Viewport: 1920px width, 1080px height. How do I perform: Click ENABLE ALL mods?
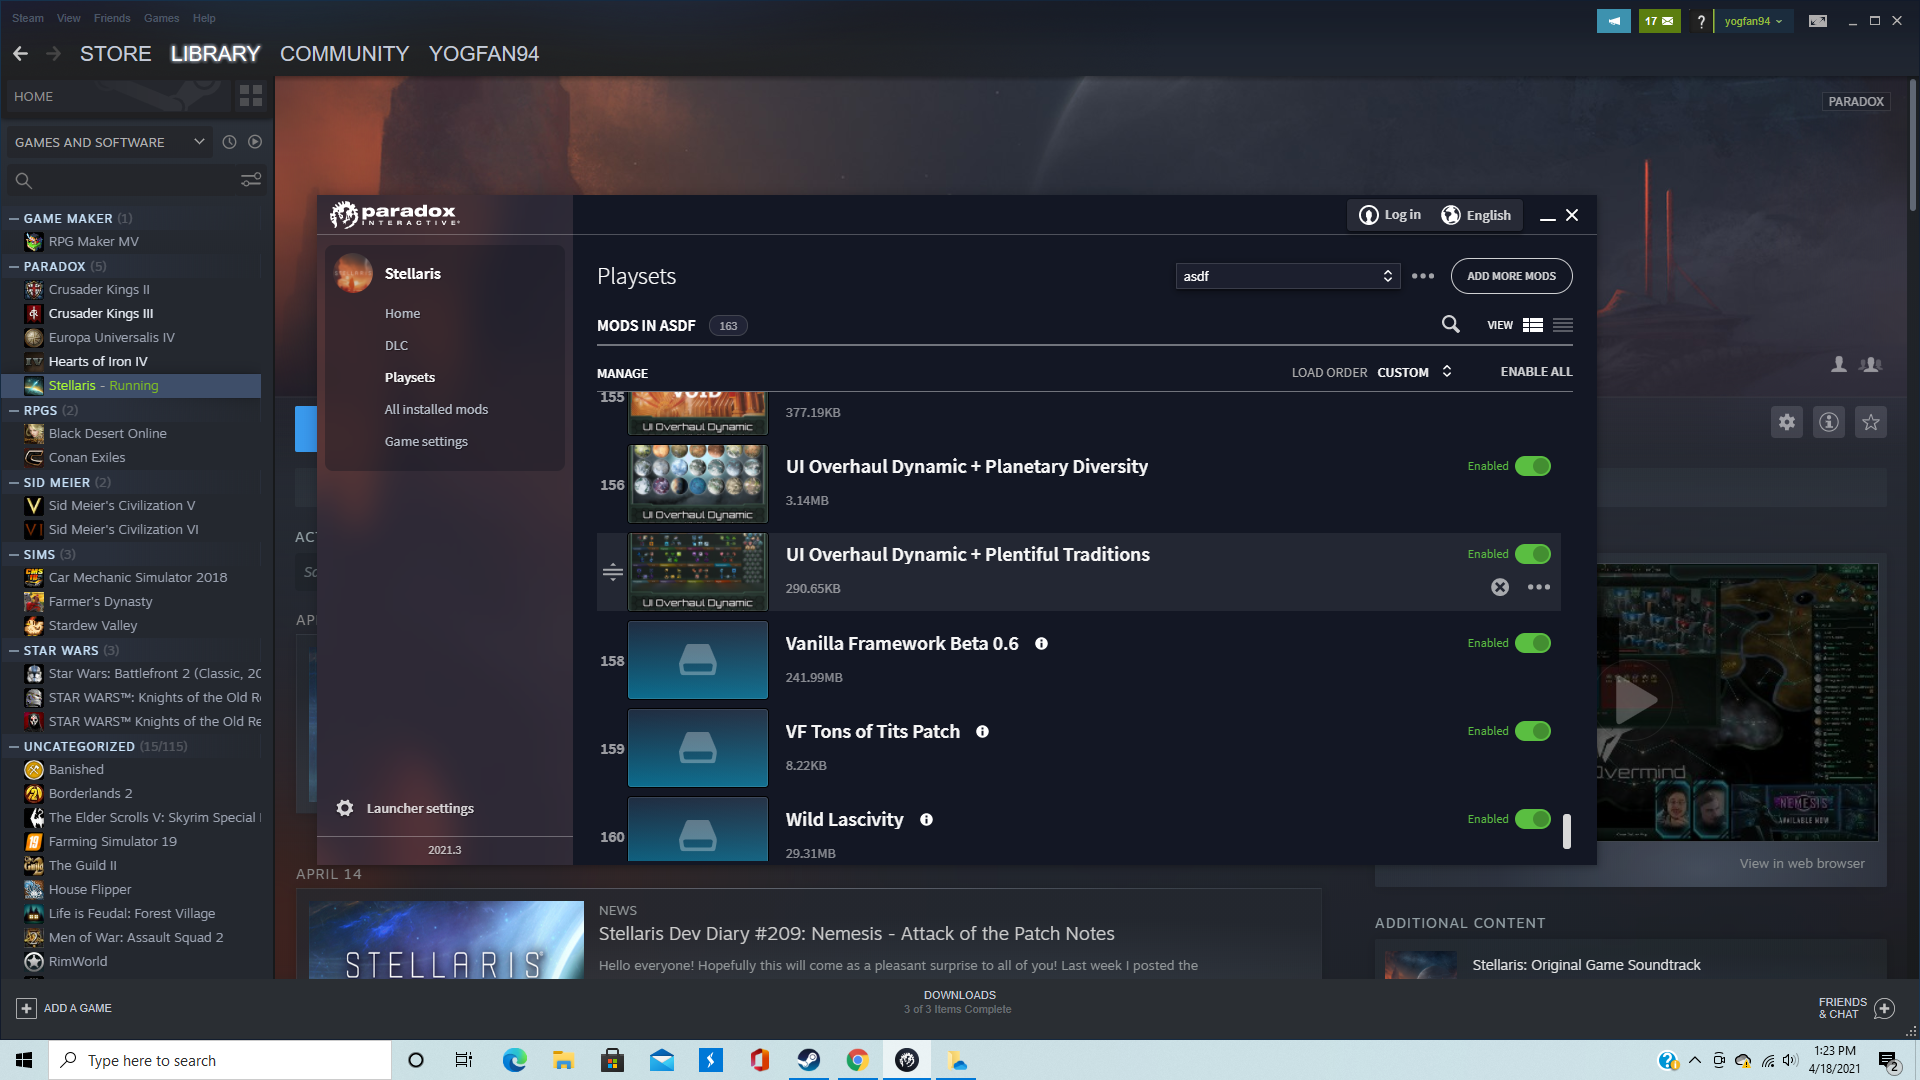[x=1536, y=371]
